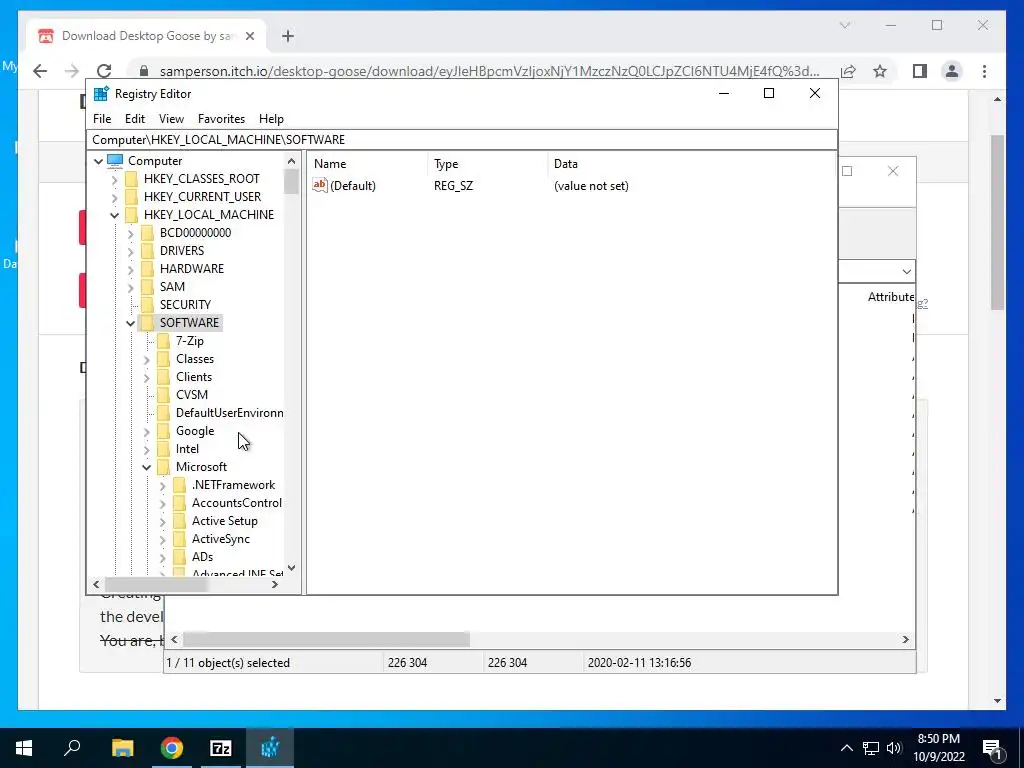Expand the Intel key
This screenshot has width=1024, height=768.
tap(146, 449)
